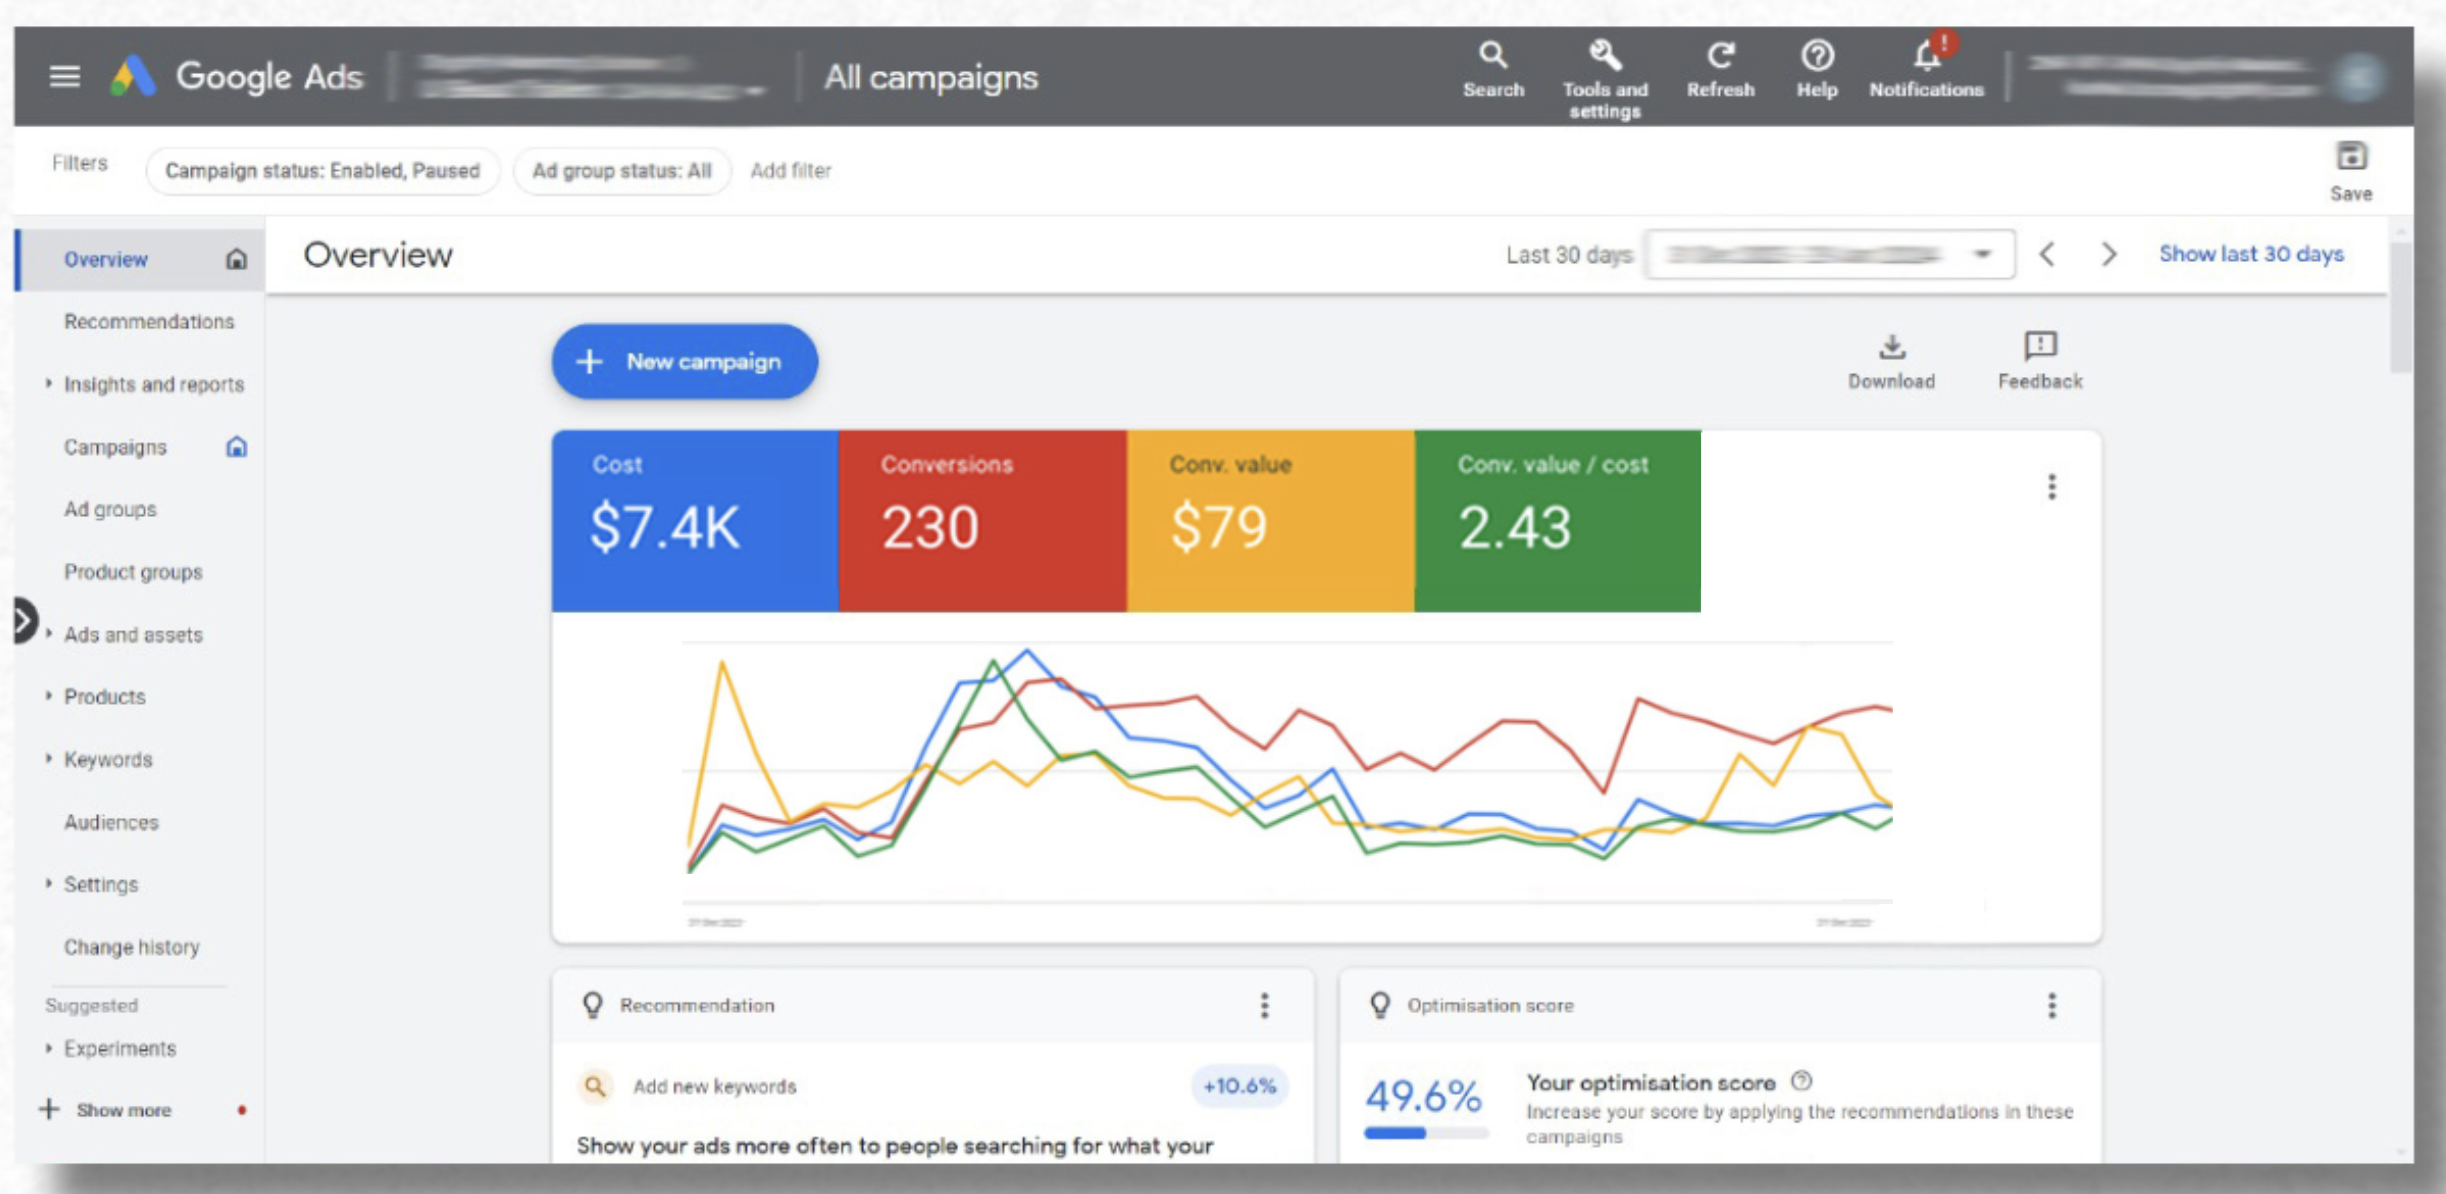The width and height of the screenshot is (2446, 1194).
Task: Click the Suggested section label
Action: [91, 1005]
